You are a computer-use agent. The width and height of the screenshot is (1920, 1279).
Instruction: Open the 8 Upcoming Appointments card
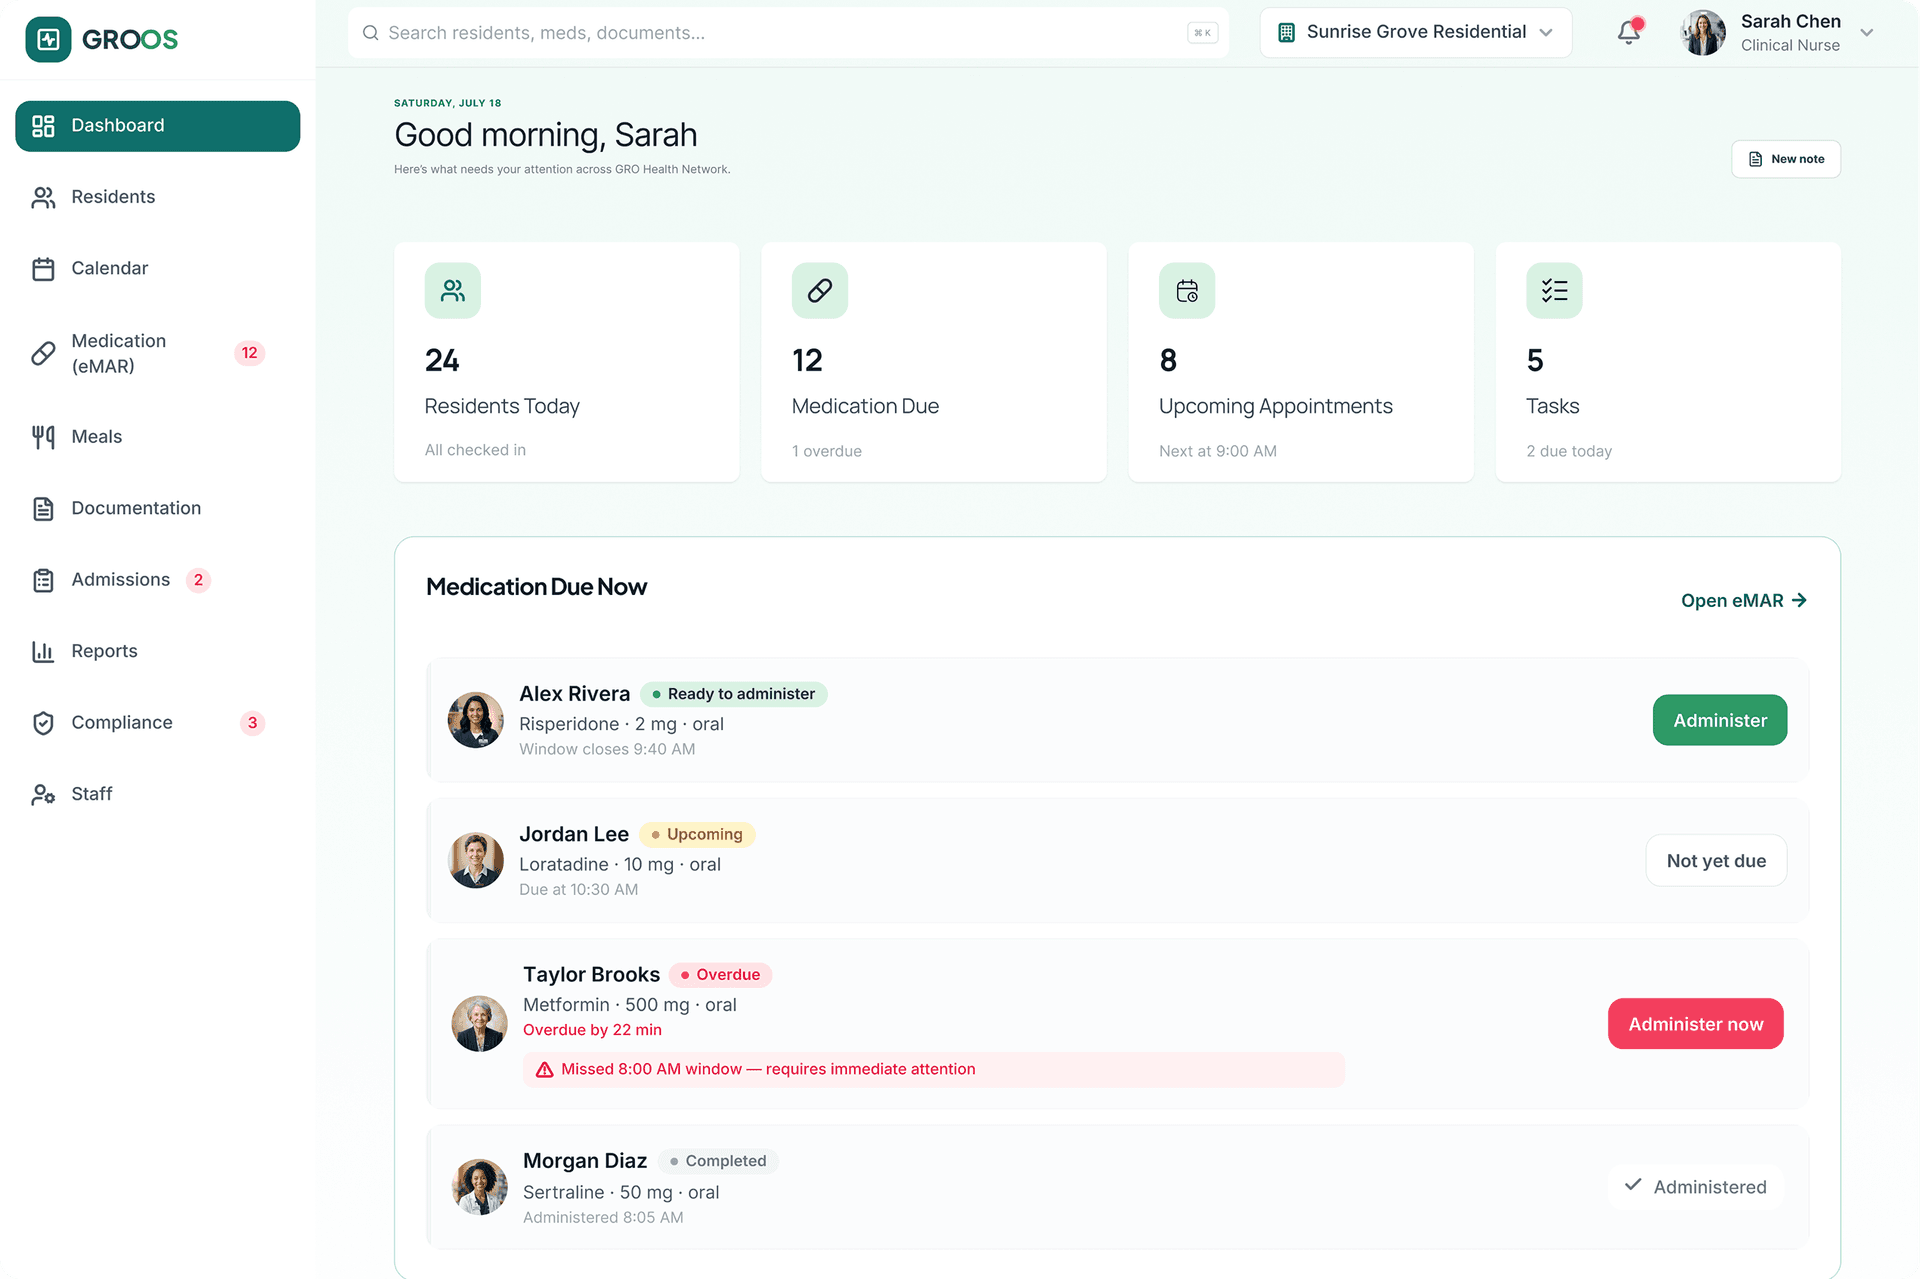[1301, 362]
